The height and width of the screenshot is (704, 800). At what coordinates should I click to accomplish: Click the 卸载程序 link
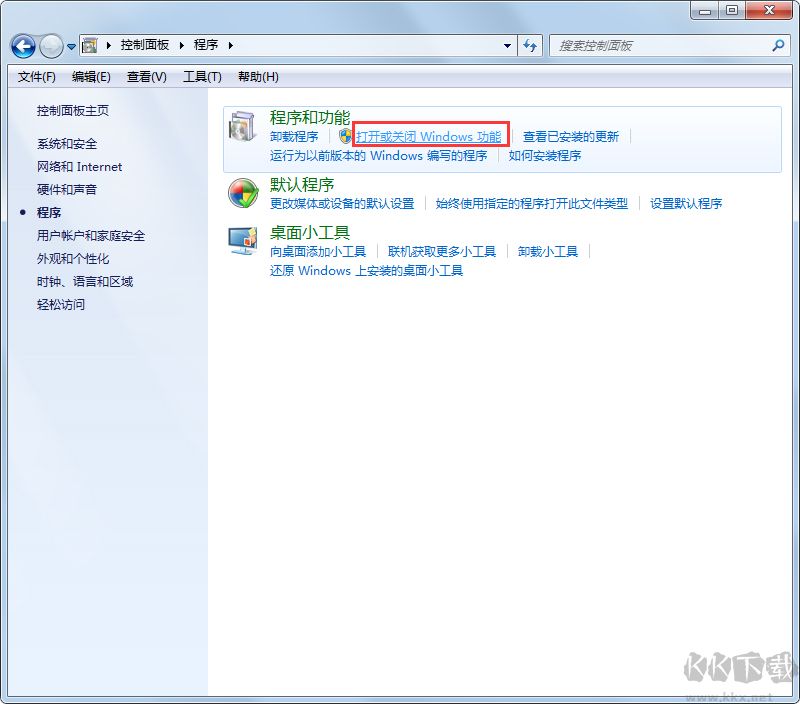292,135
